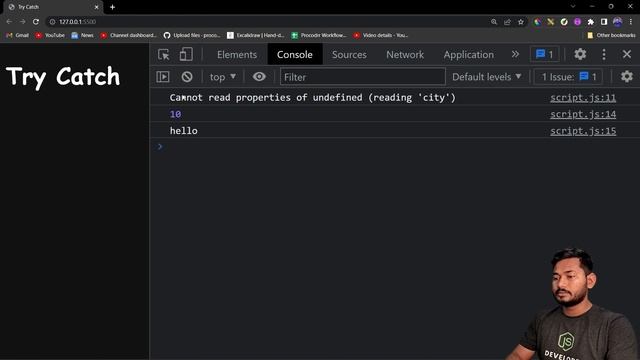The height and width of the screenshot is (360, 640).
Task: Open the tab search dropdown arrow
Action: click(573, 7)
